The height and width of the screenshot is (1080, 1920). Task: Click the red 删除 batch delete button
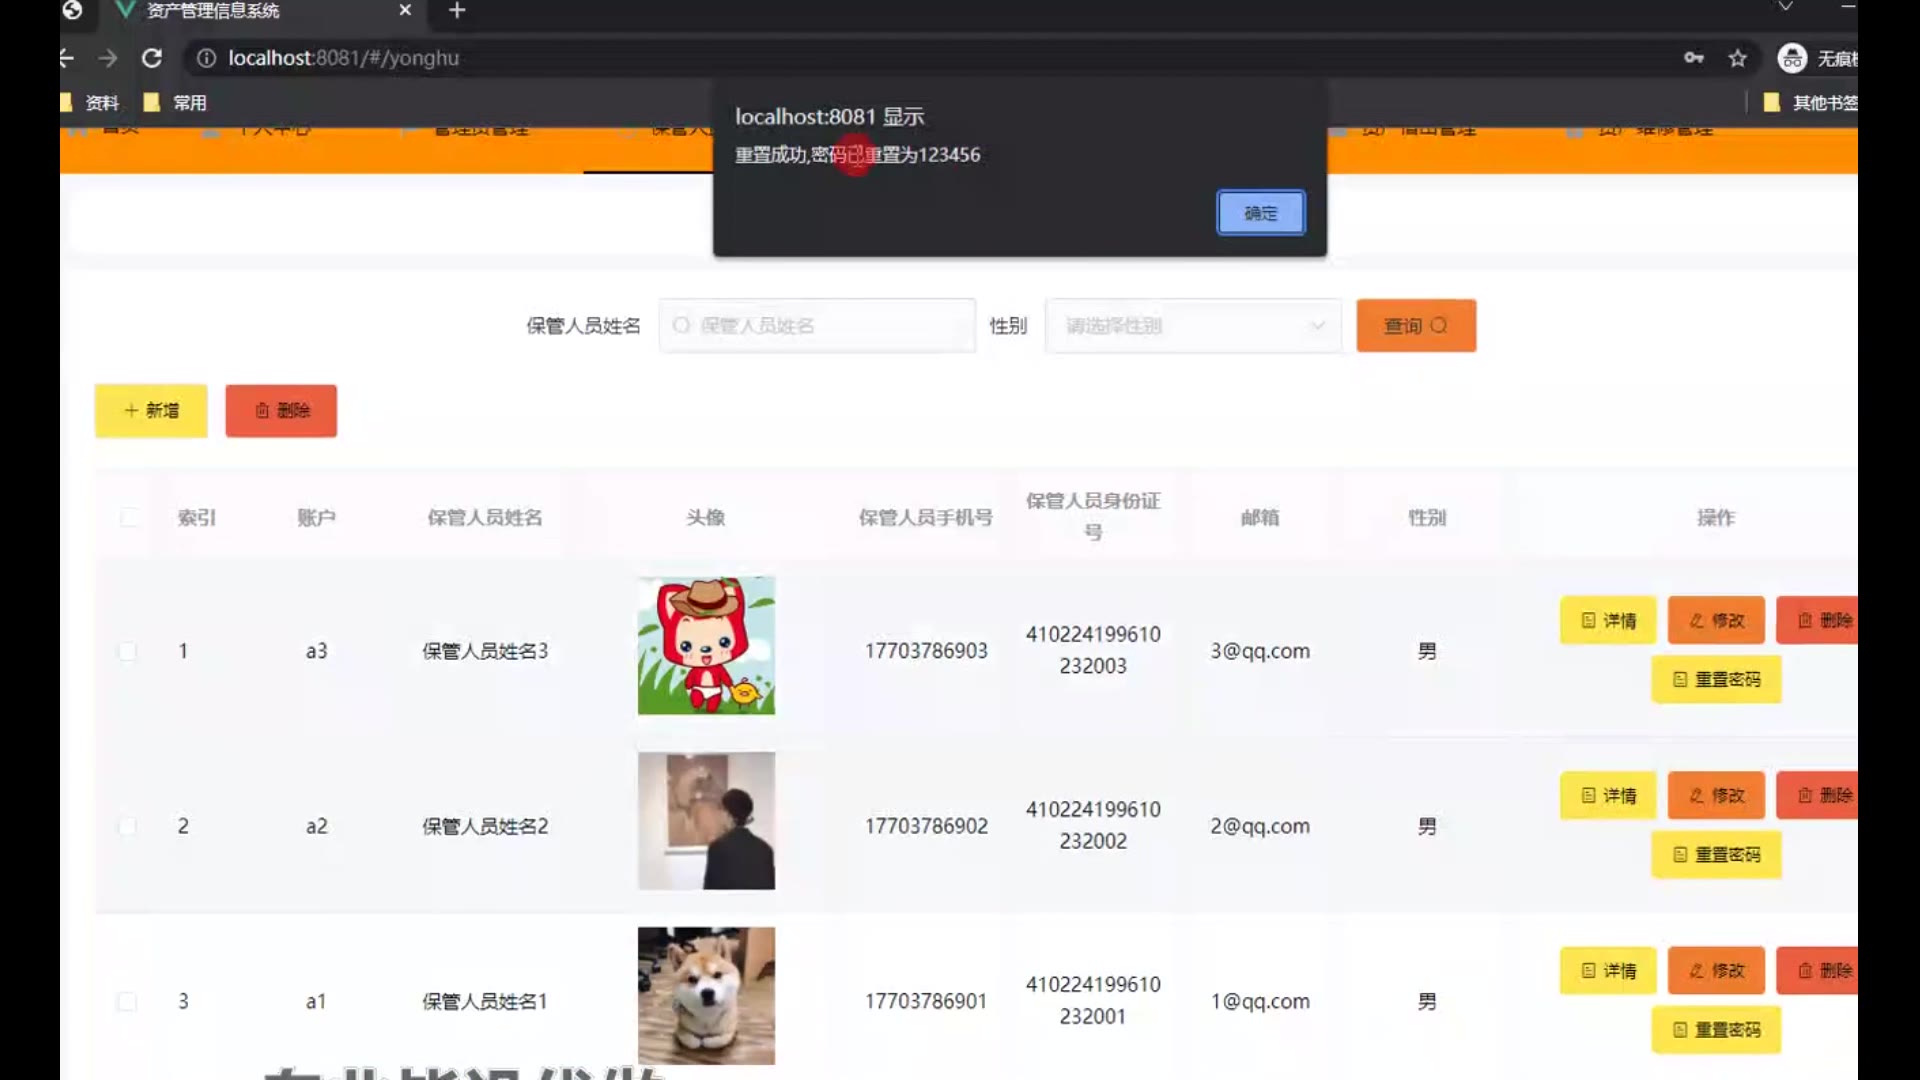coord(281,411)
